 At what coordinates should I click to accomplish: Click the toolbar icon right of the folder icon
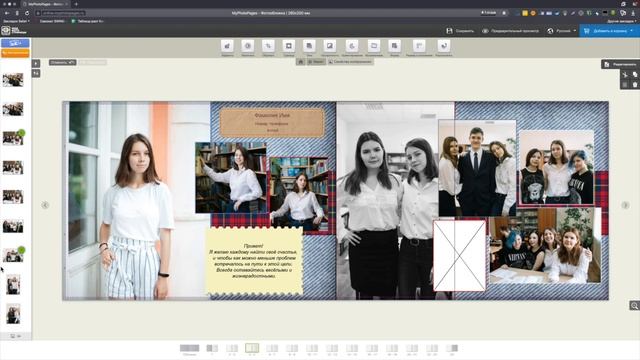pyautogui.click(x=394, y=46)
